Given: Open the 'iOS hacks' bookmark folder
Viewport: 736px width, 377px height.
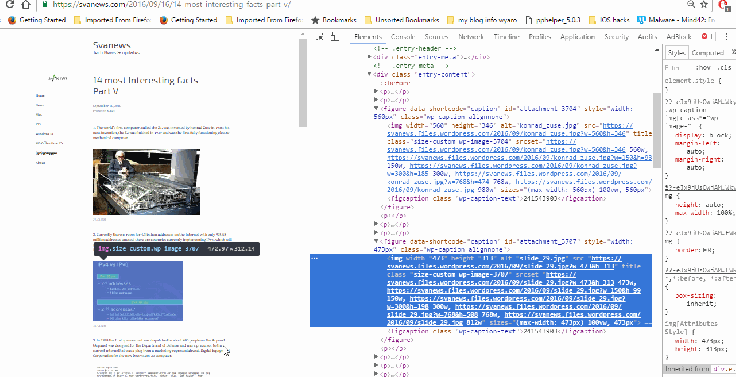Looking at the screenshot, I should [609, 20].
